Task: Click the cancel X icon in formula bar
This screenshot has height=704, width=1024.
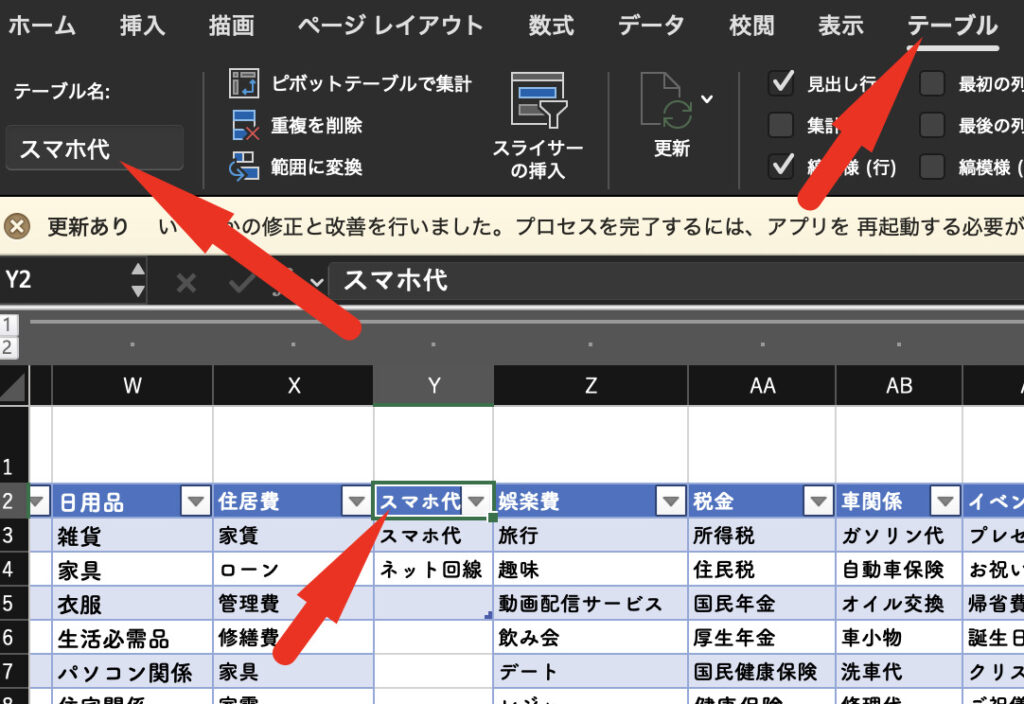Action: pos(186,283)
